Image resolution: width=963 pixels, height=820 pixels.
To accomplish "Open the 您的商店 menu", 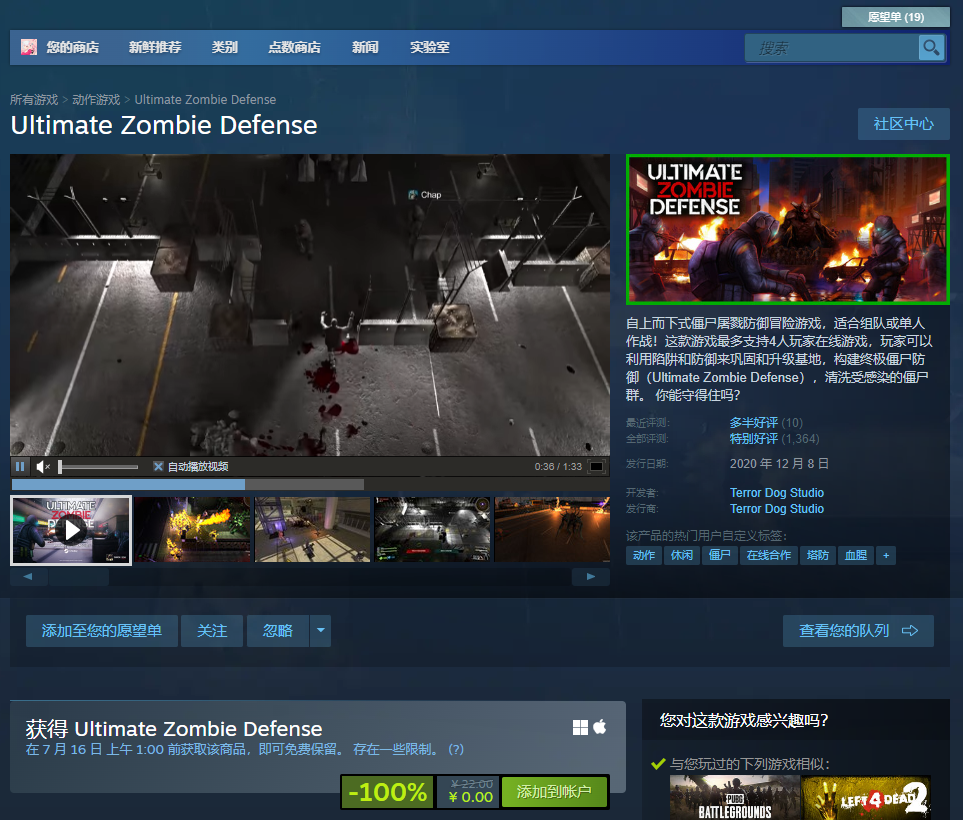I will coord(72,47).
